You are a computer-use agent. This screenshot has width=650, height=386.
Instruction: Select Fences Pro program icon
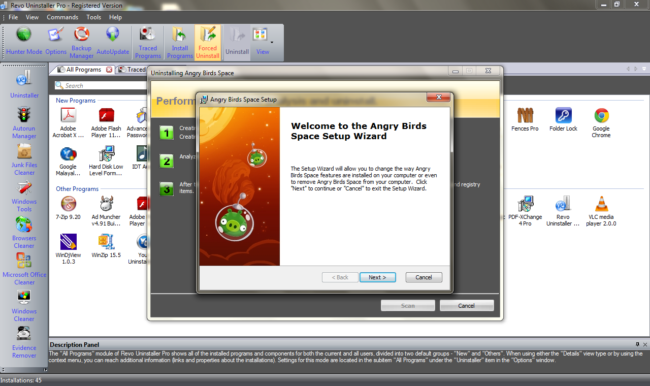click(525, 119)
